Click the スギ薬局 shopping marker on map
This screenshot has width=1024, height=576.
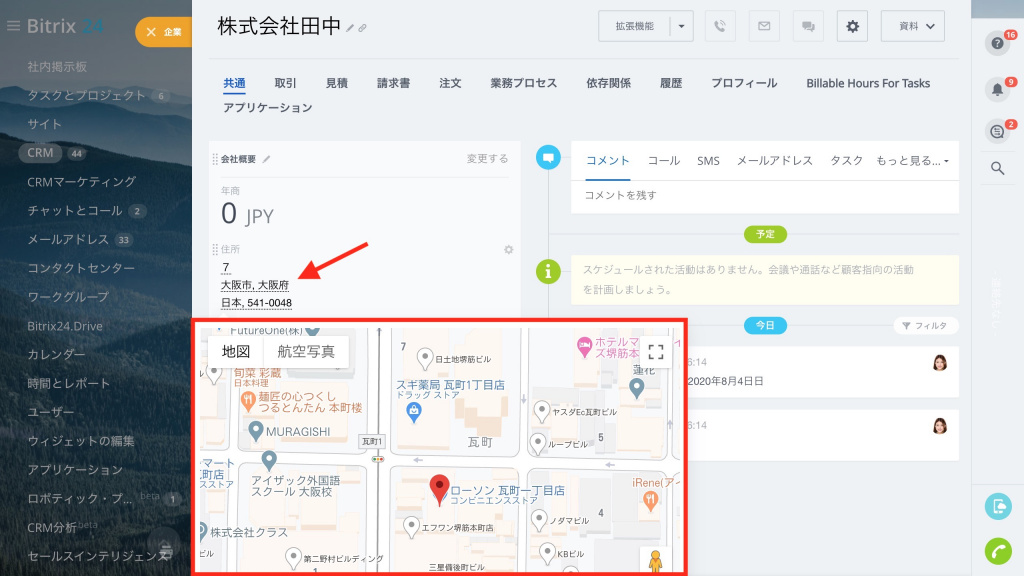pos(413,411)
